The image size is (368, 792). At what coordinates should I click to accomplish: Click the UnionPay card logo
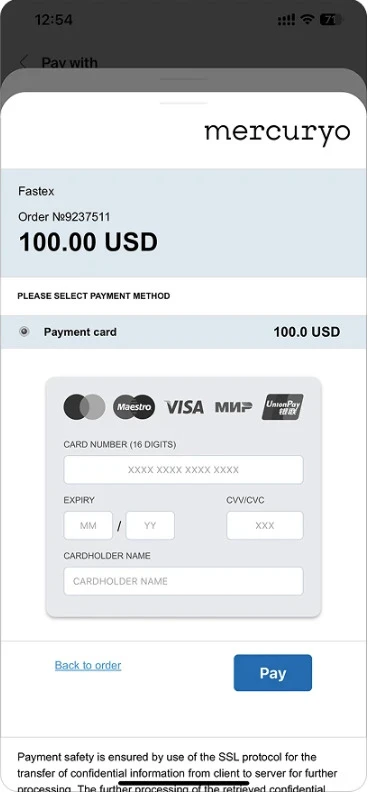[x=283, y=407]
